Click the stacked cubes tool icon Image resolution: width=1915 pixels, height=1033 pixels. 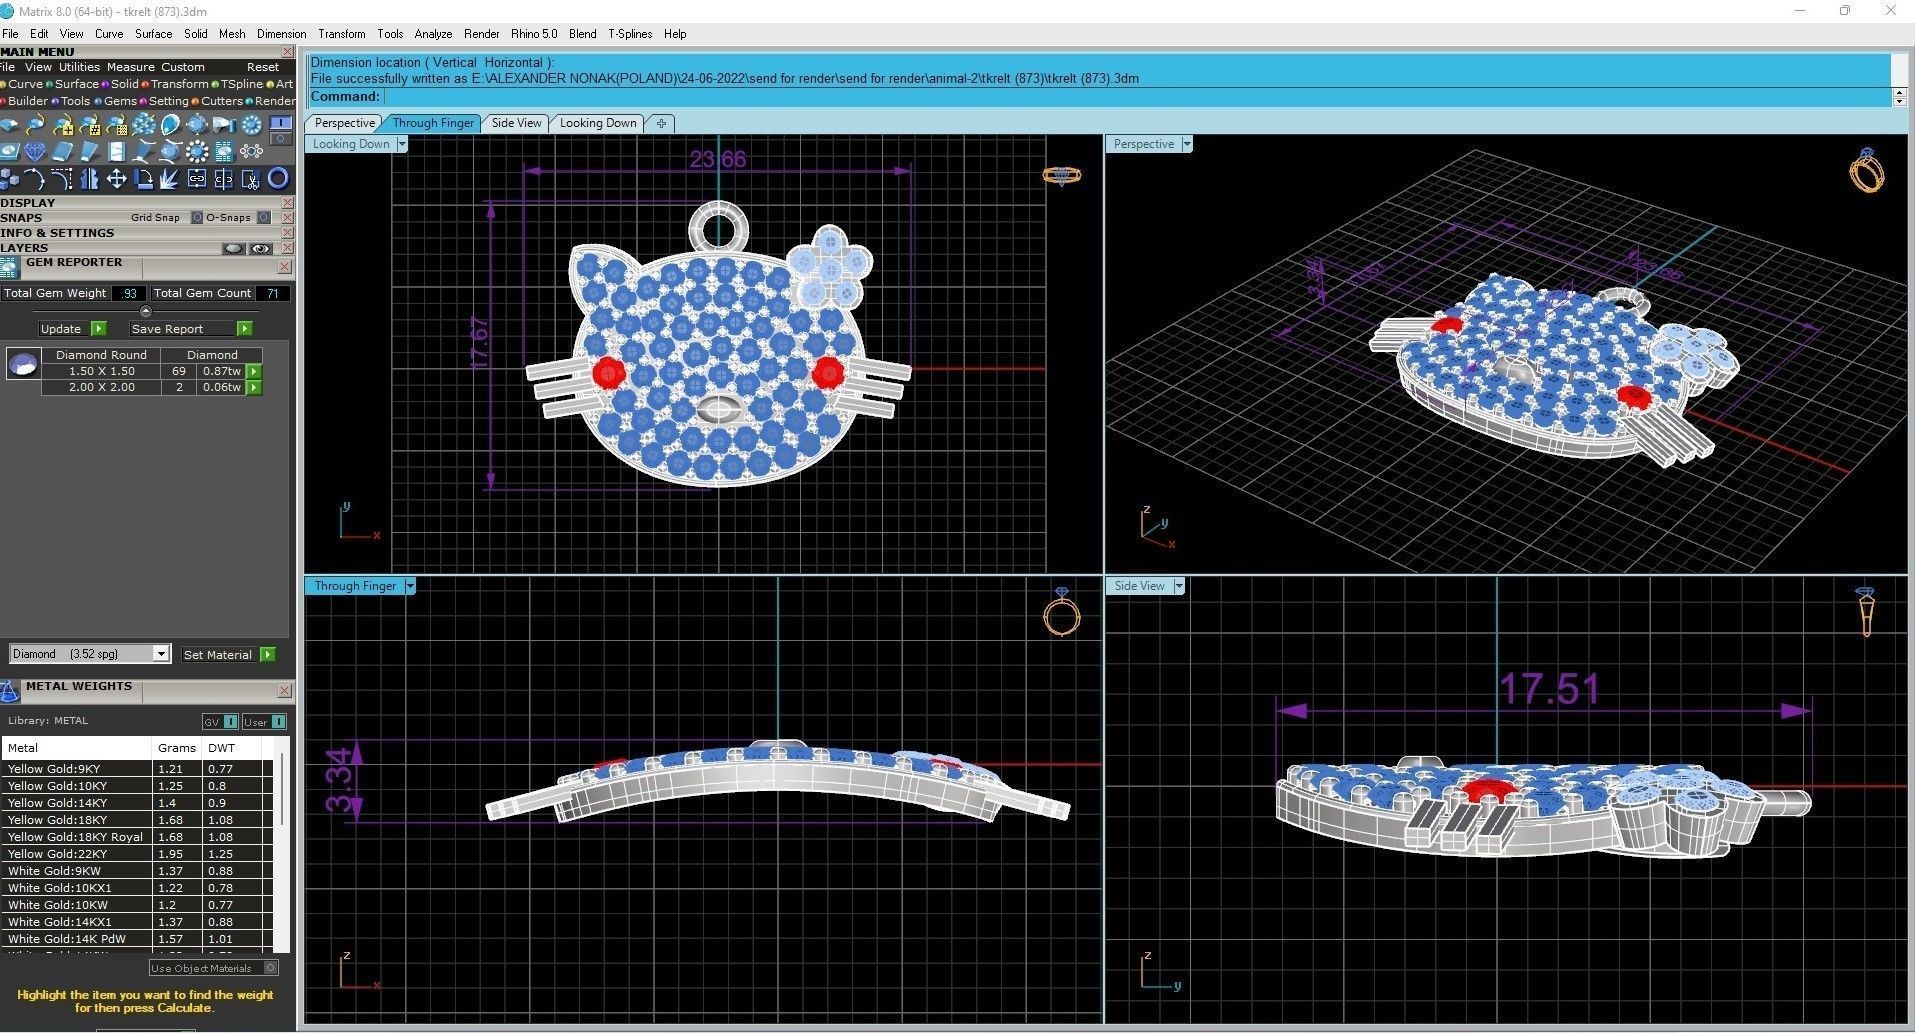(x=9, y=179)
